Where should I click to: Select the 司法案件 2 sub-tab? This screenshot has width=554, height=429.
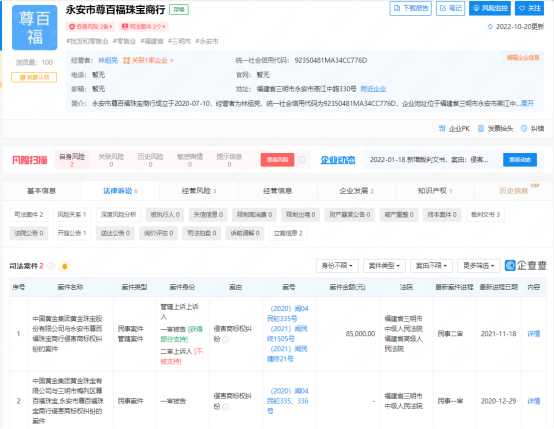point(29,215)
